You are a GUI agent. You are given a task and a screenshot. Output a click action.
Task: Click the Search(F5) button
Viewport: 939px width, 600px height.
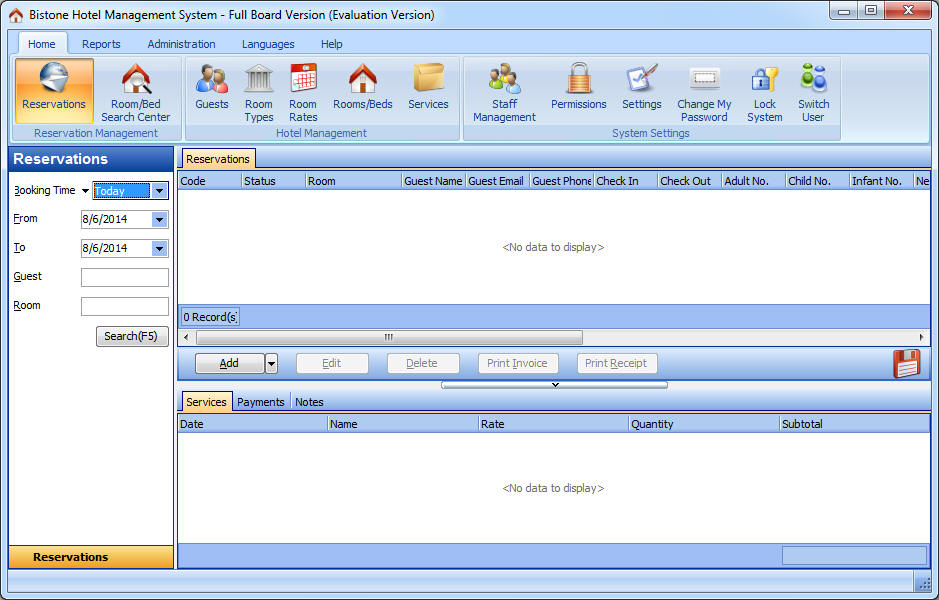[132, 337]
